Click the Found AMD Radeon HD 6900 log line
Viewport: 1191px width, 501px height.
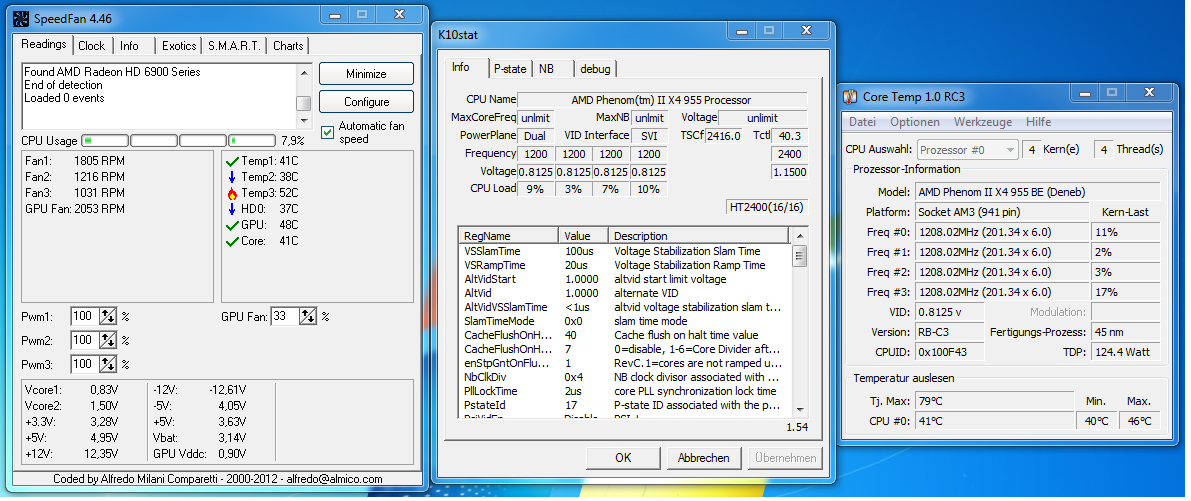(112, 72)
